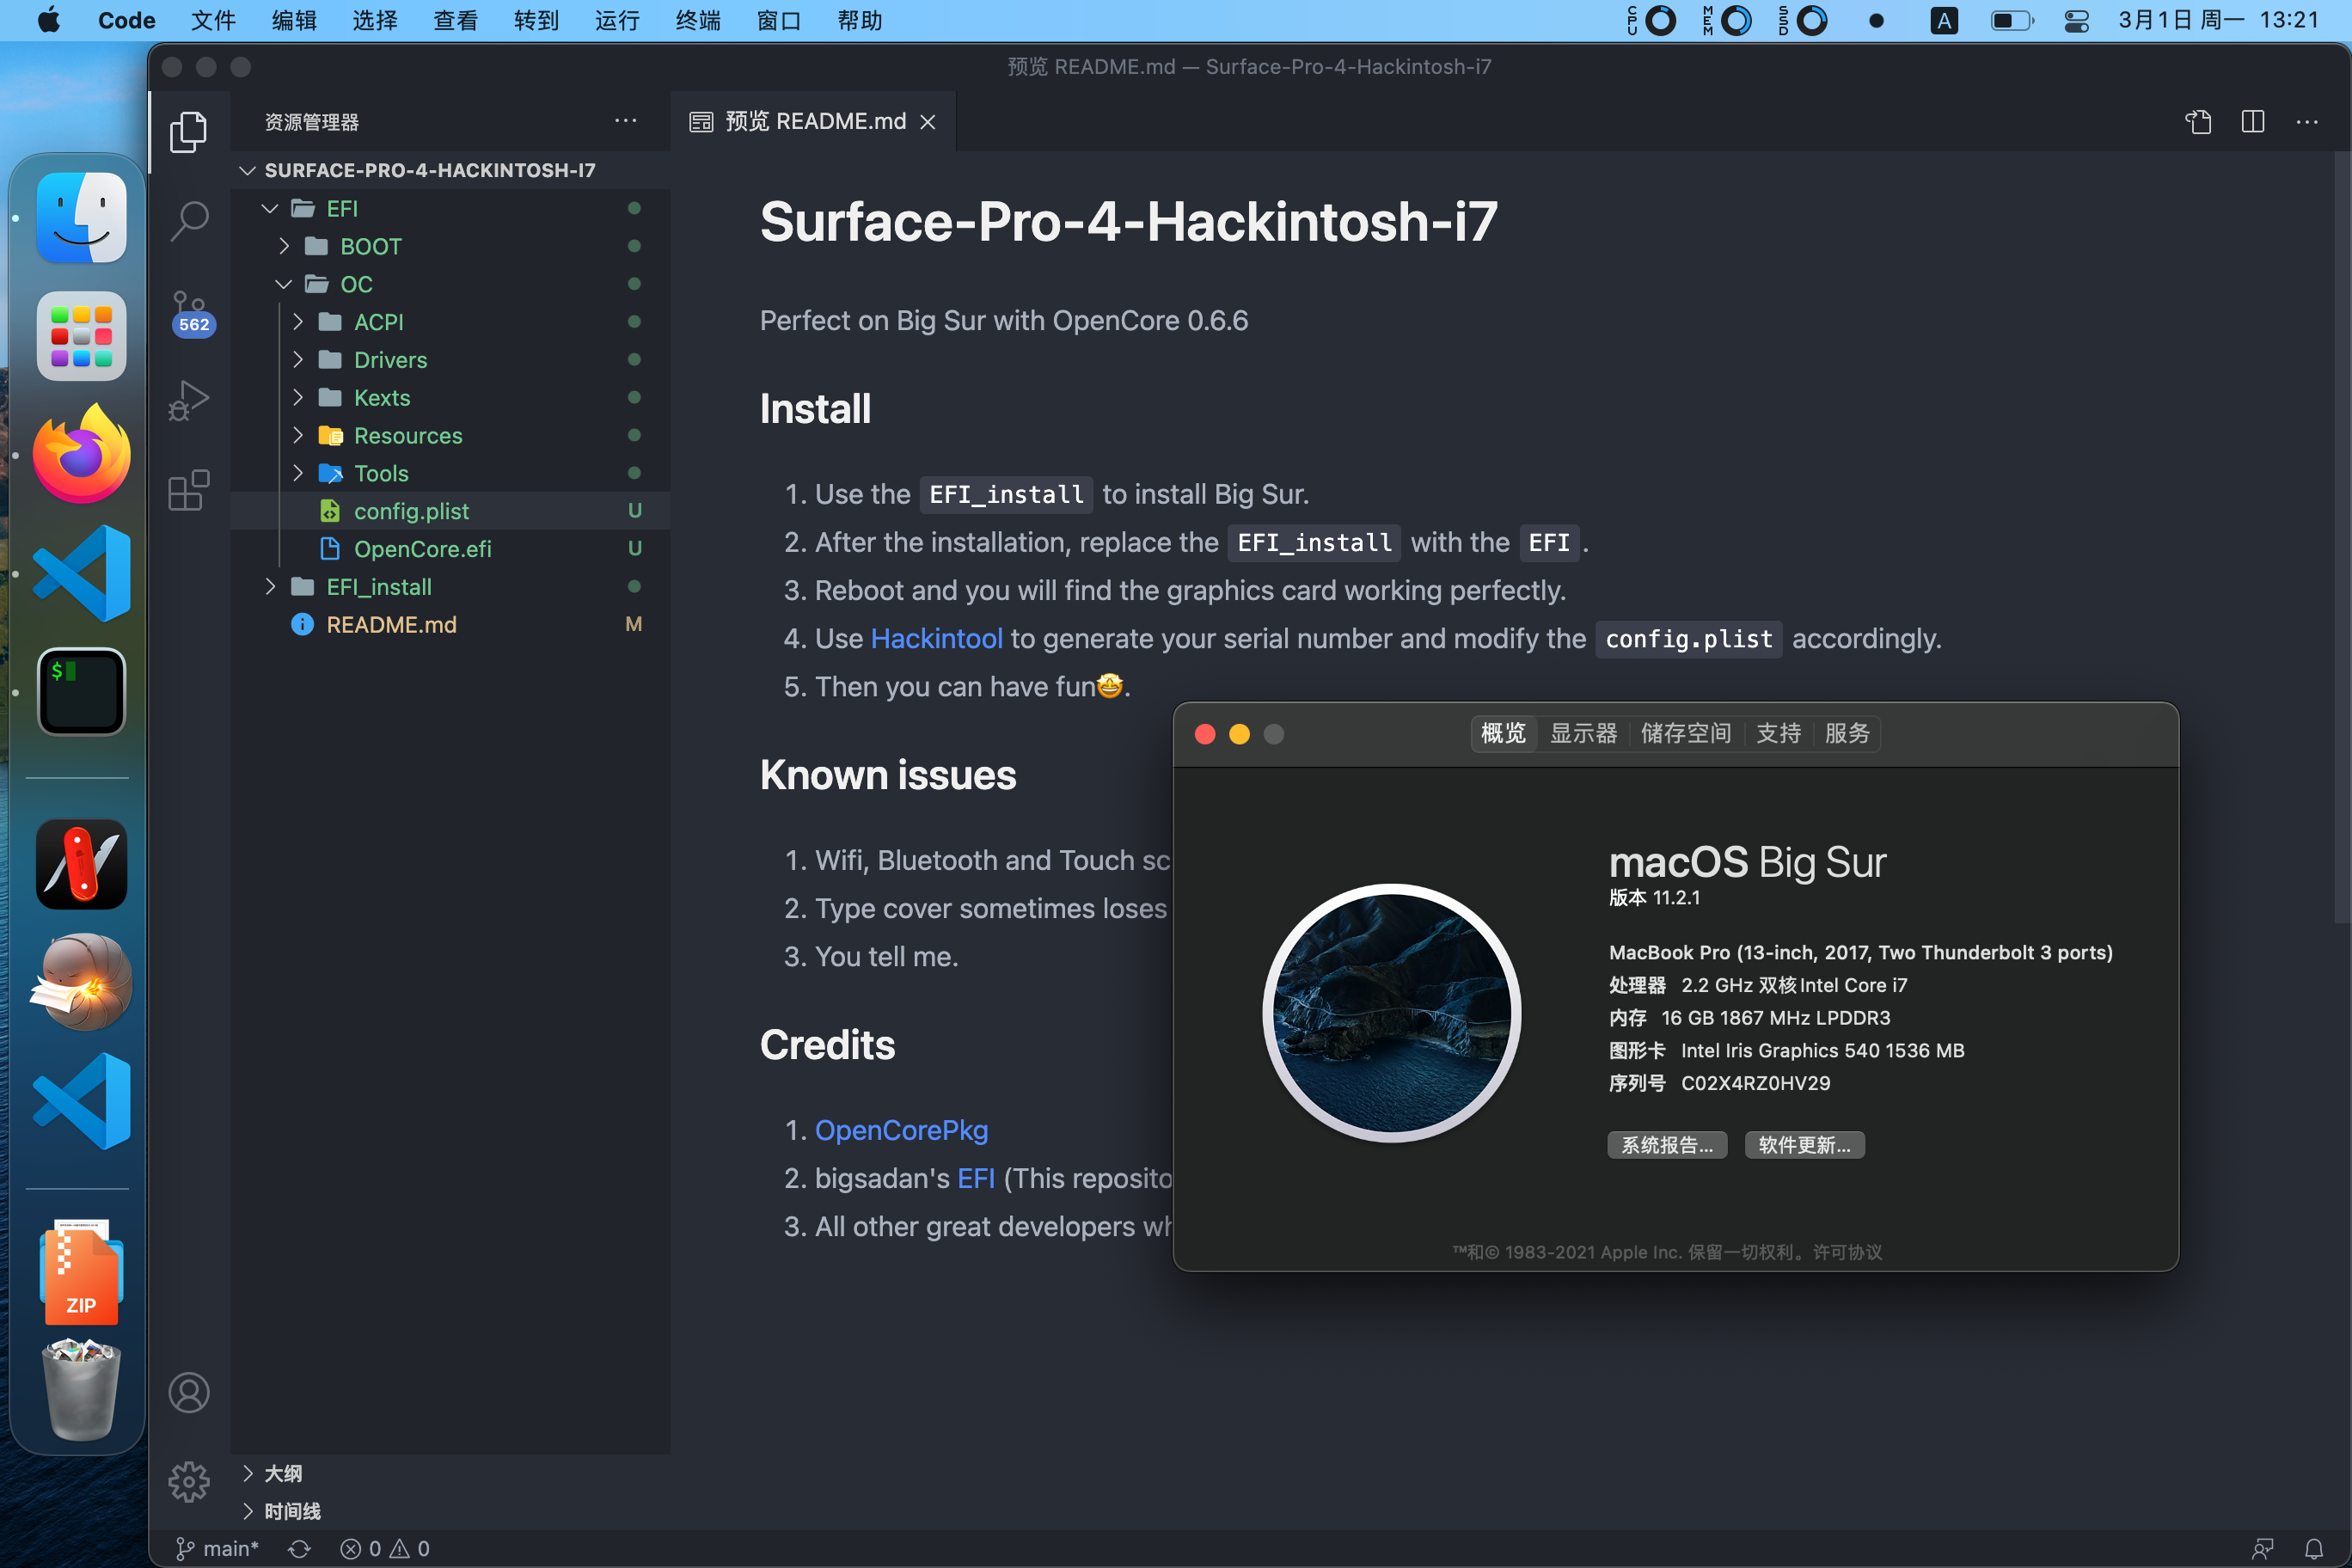The height and width of the screenshot is (1568, 2352).
Task: Open the 编辑 menu
Action: coord(294,20)
